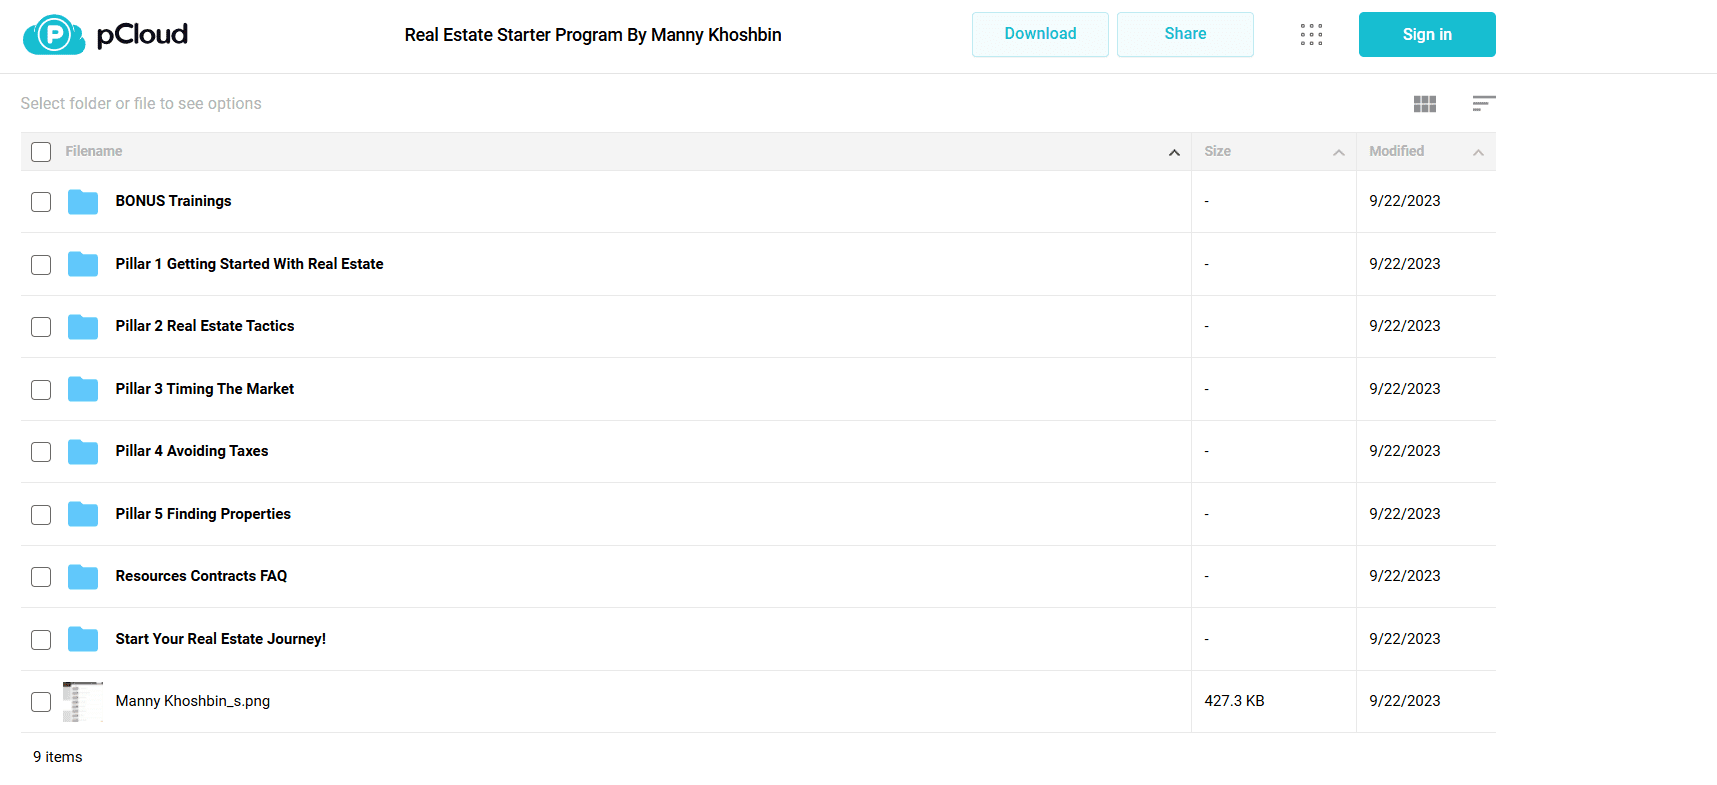Viewport: 1717px width, 785px height.
Task: Click the page title Real Estate Starter Program
Action: 593,35
